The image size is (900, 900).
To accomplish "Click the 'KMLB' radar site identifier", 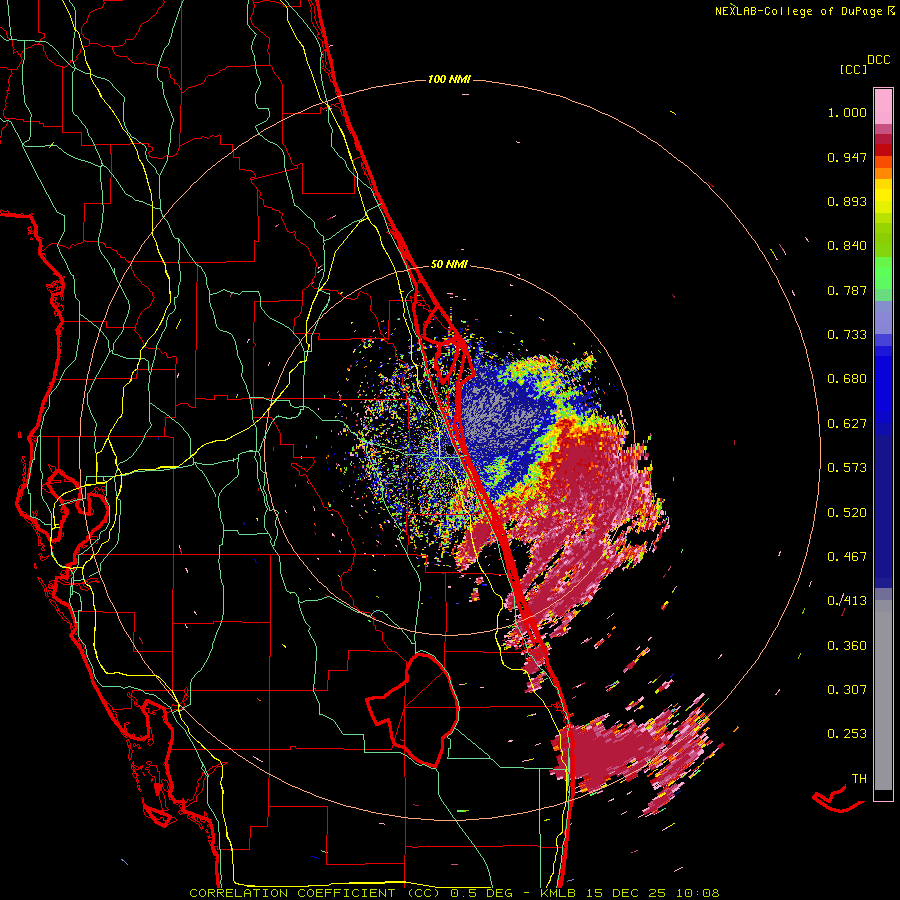I will (x=560, y=893).
